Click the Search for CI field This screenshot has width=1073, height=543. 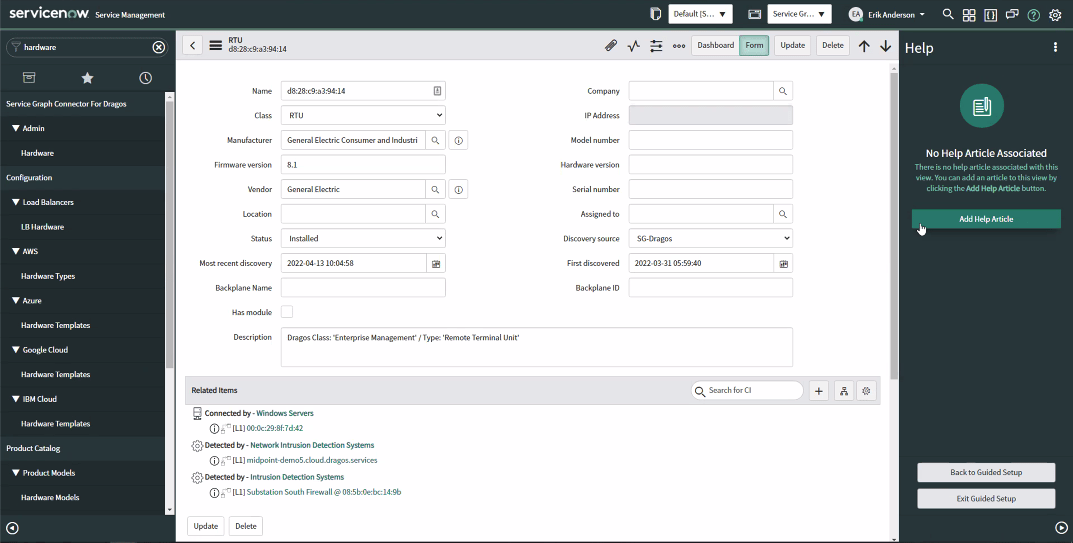(747, 390)
